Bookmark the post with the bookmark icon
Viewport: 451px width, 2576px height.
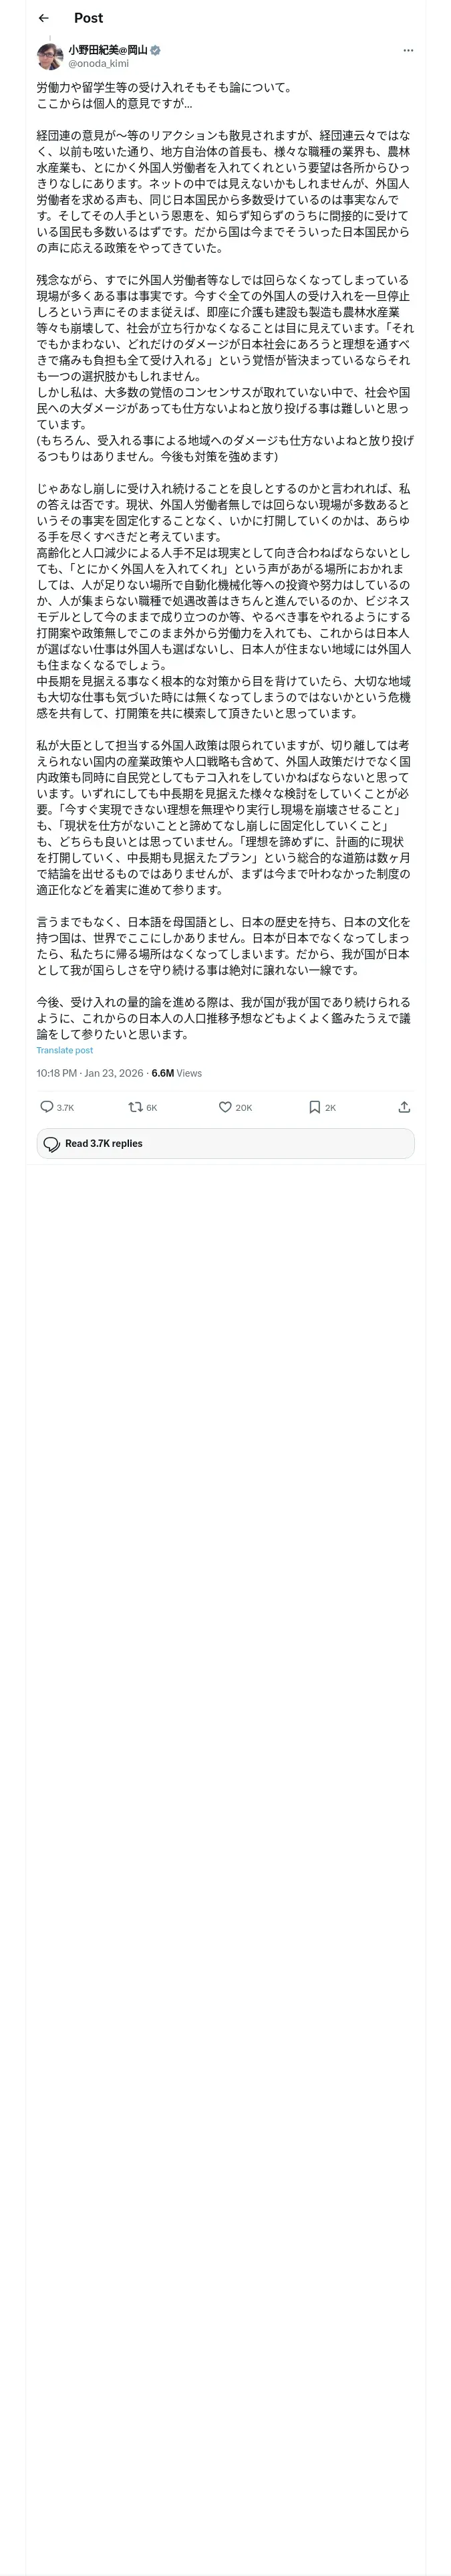(314, 1106)
